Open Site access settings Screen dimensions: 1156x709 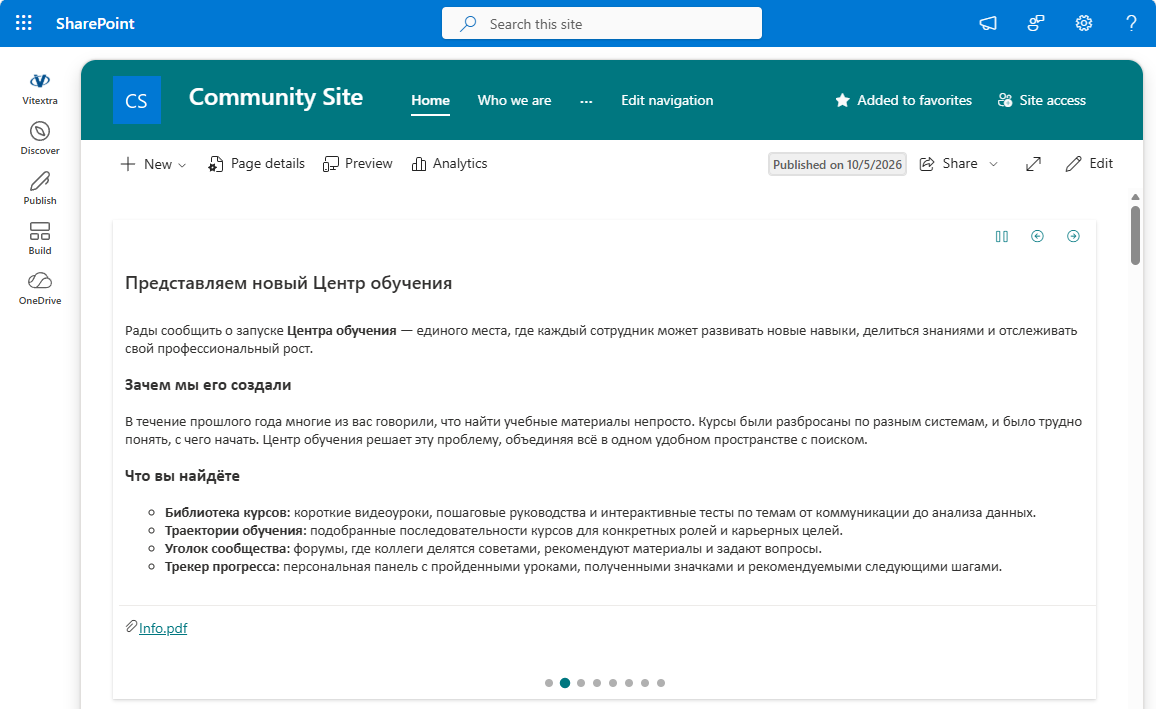click(1042, 100)
